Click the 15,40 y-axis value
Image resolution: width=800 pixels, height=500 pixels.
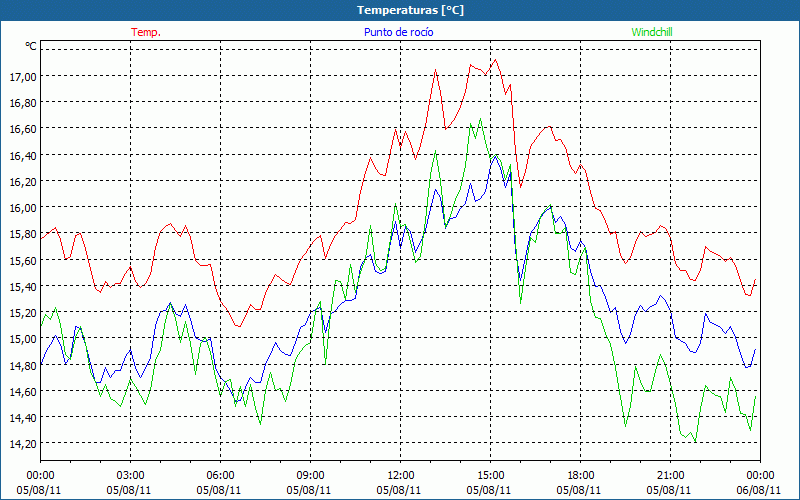point(23,286)
